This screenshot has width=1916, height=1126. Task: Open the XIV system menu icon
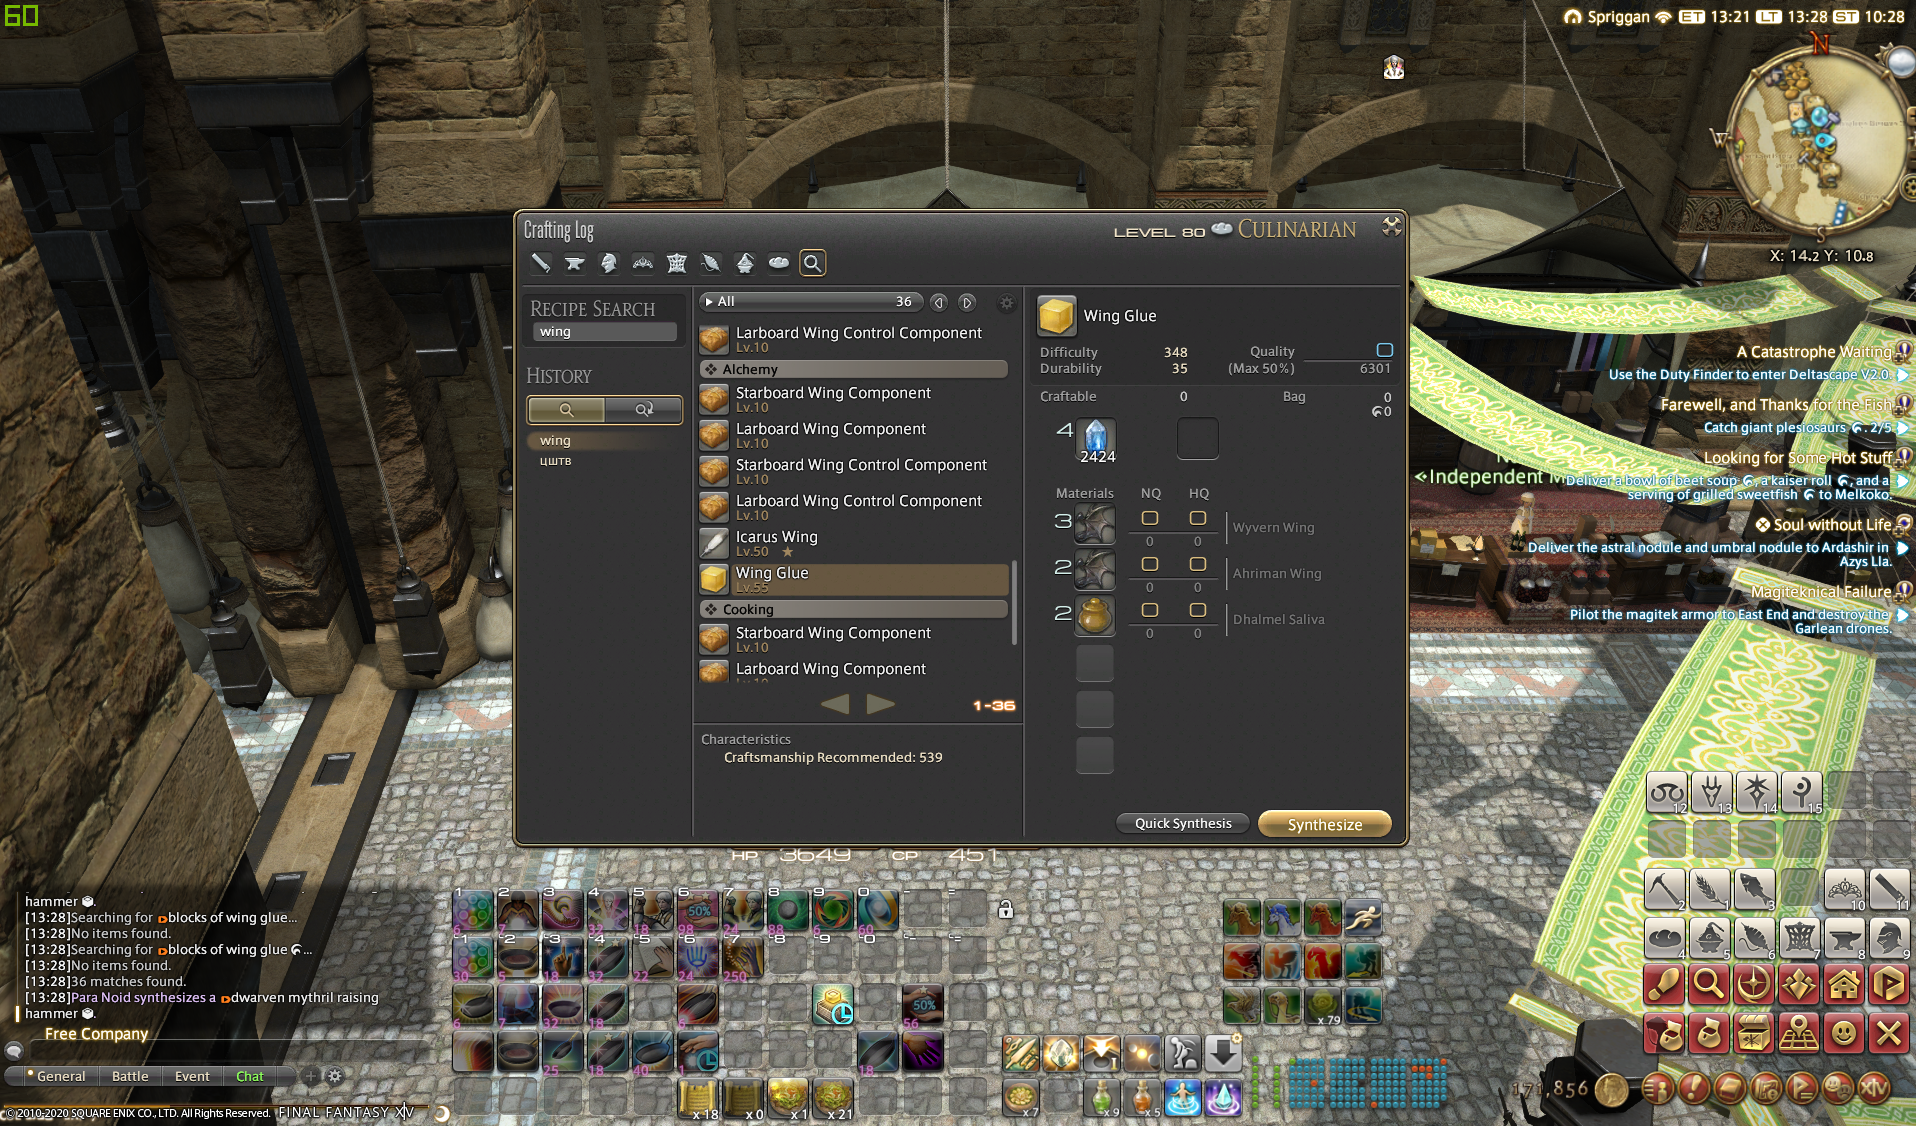1873,1088
